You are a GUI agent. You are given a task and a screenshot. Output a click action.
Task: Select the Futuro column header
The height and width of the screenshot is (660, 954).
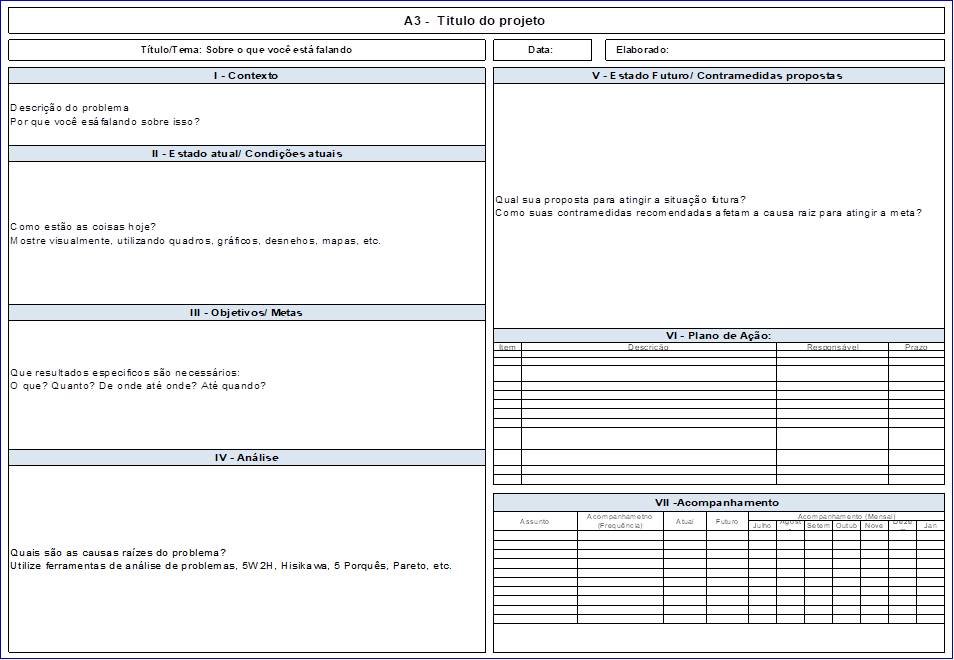(x=727, y=522)
